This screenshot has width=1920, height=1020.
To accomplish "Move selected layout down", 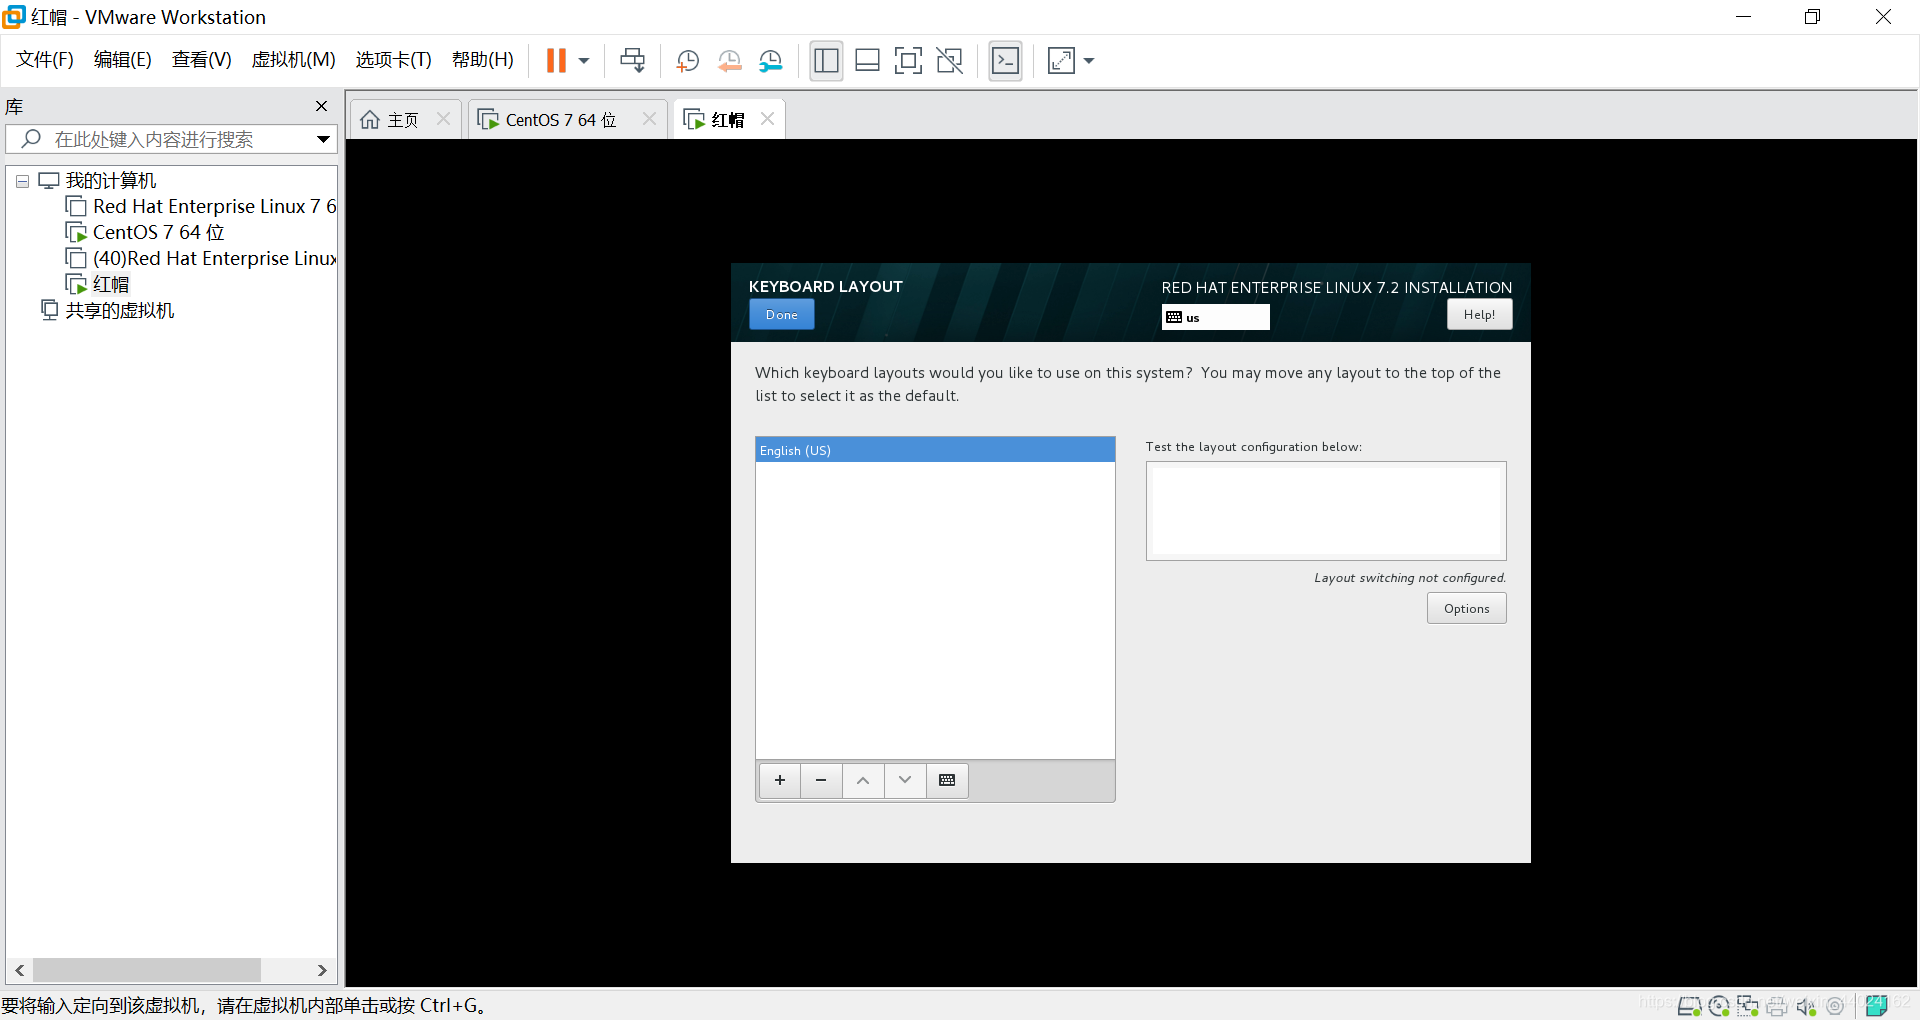I will 905,780.
